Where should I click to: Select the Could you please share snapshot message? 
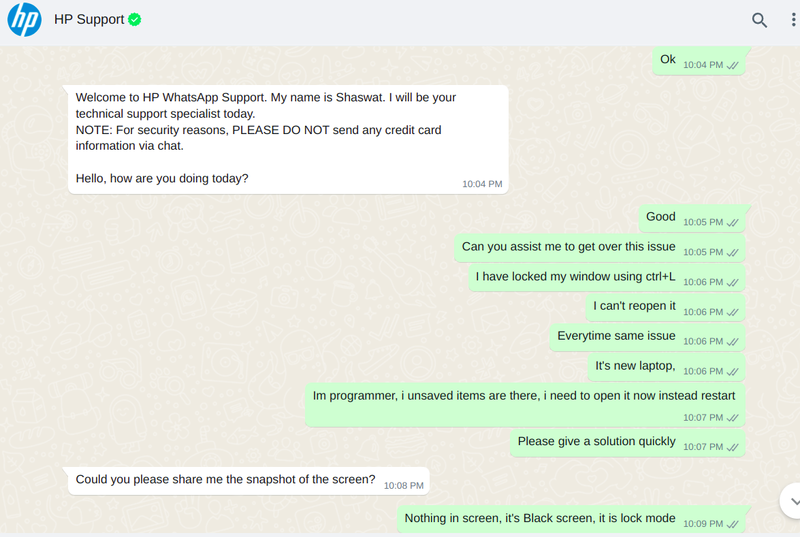pyautogui.click(x=248, y=481)
